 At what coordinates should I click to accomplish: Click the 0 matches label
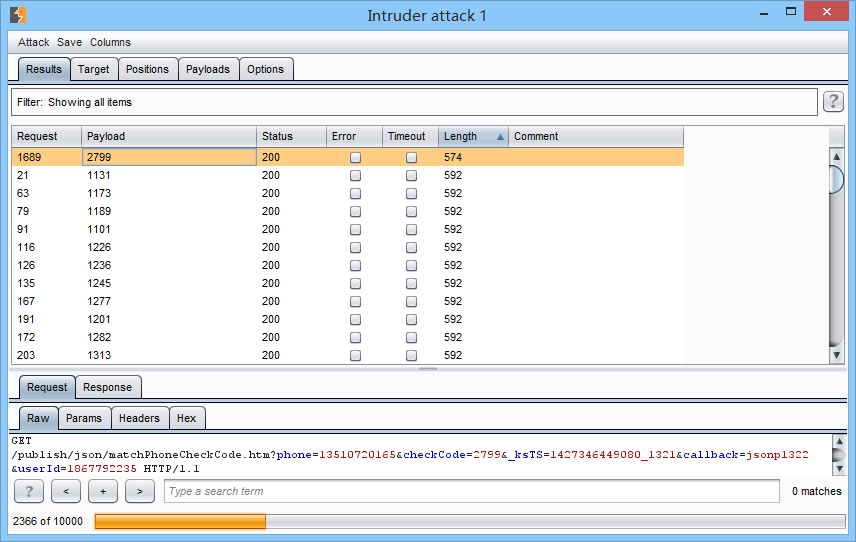(817, 491)
